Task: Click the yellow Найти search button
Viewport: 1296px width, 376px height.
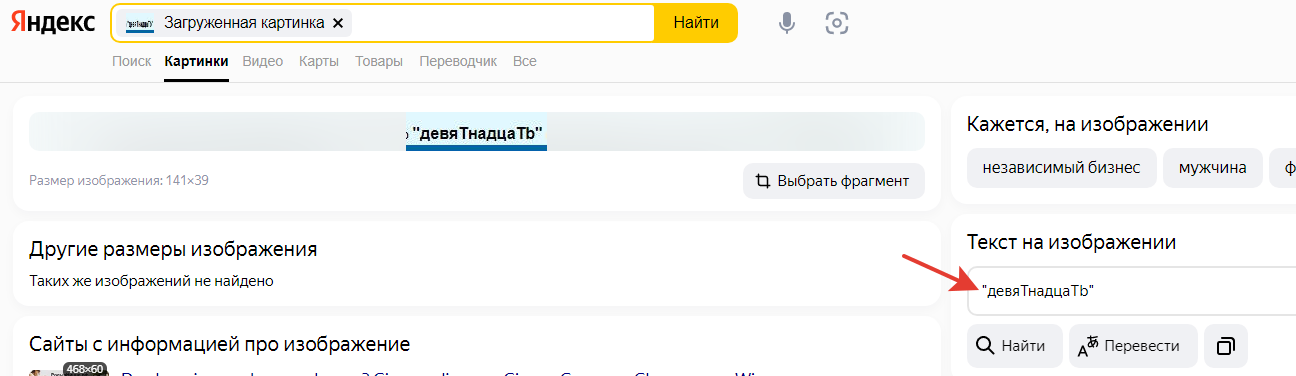Action: point(696,23)
